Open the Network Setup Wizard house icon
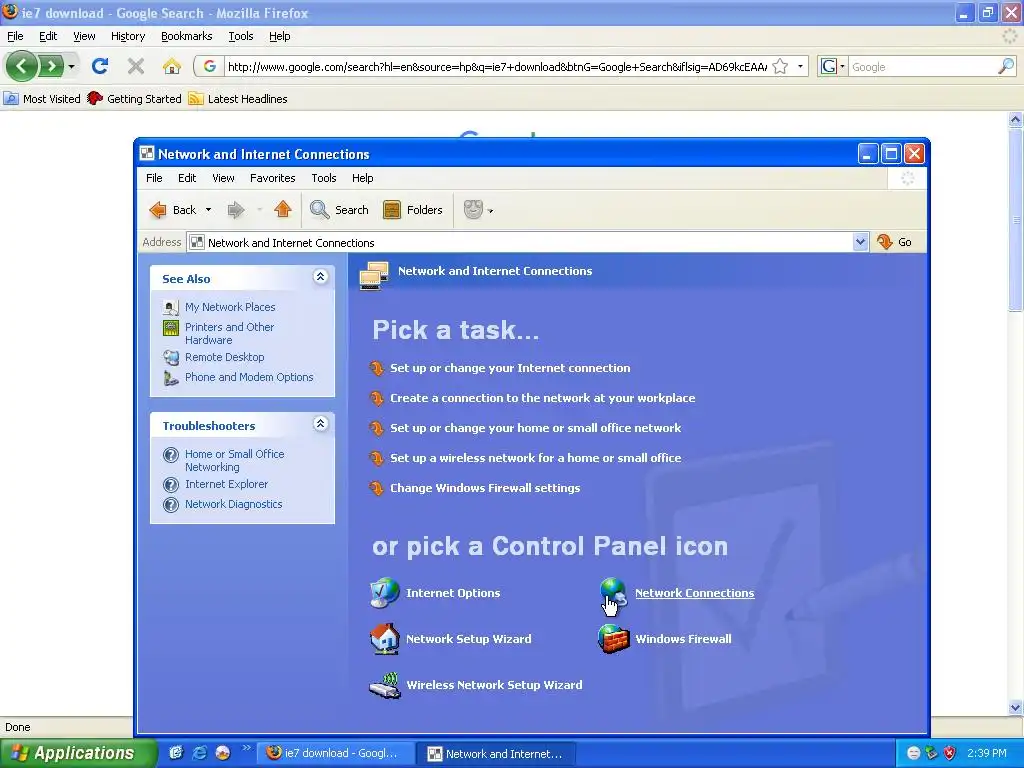This screenshot has height=768, width=1024. (x=385, y=639)
